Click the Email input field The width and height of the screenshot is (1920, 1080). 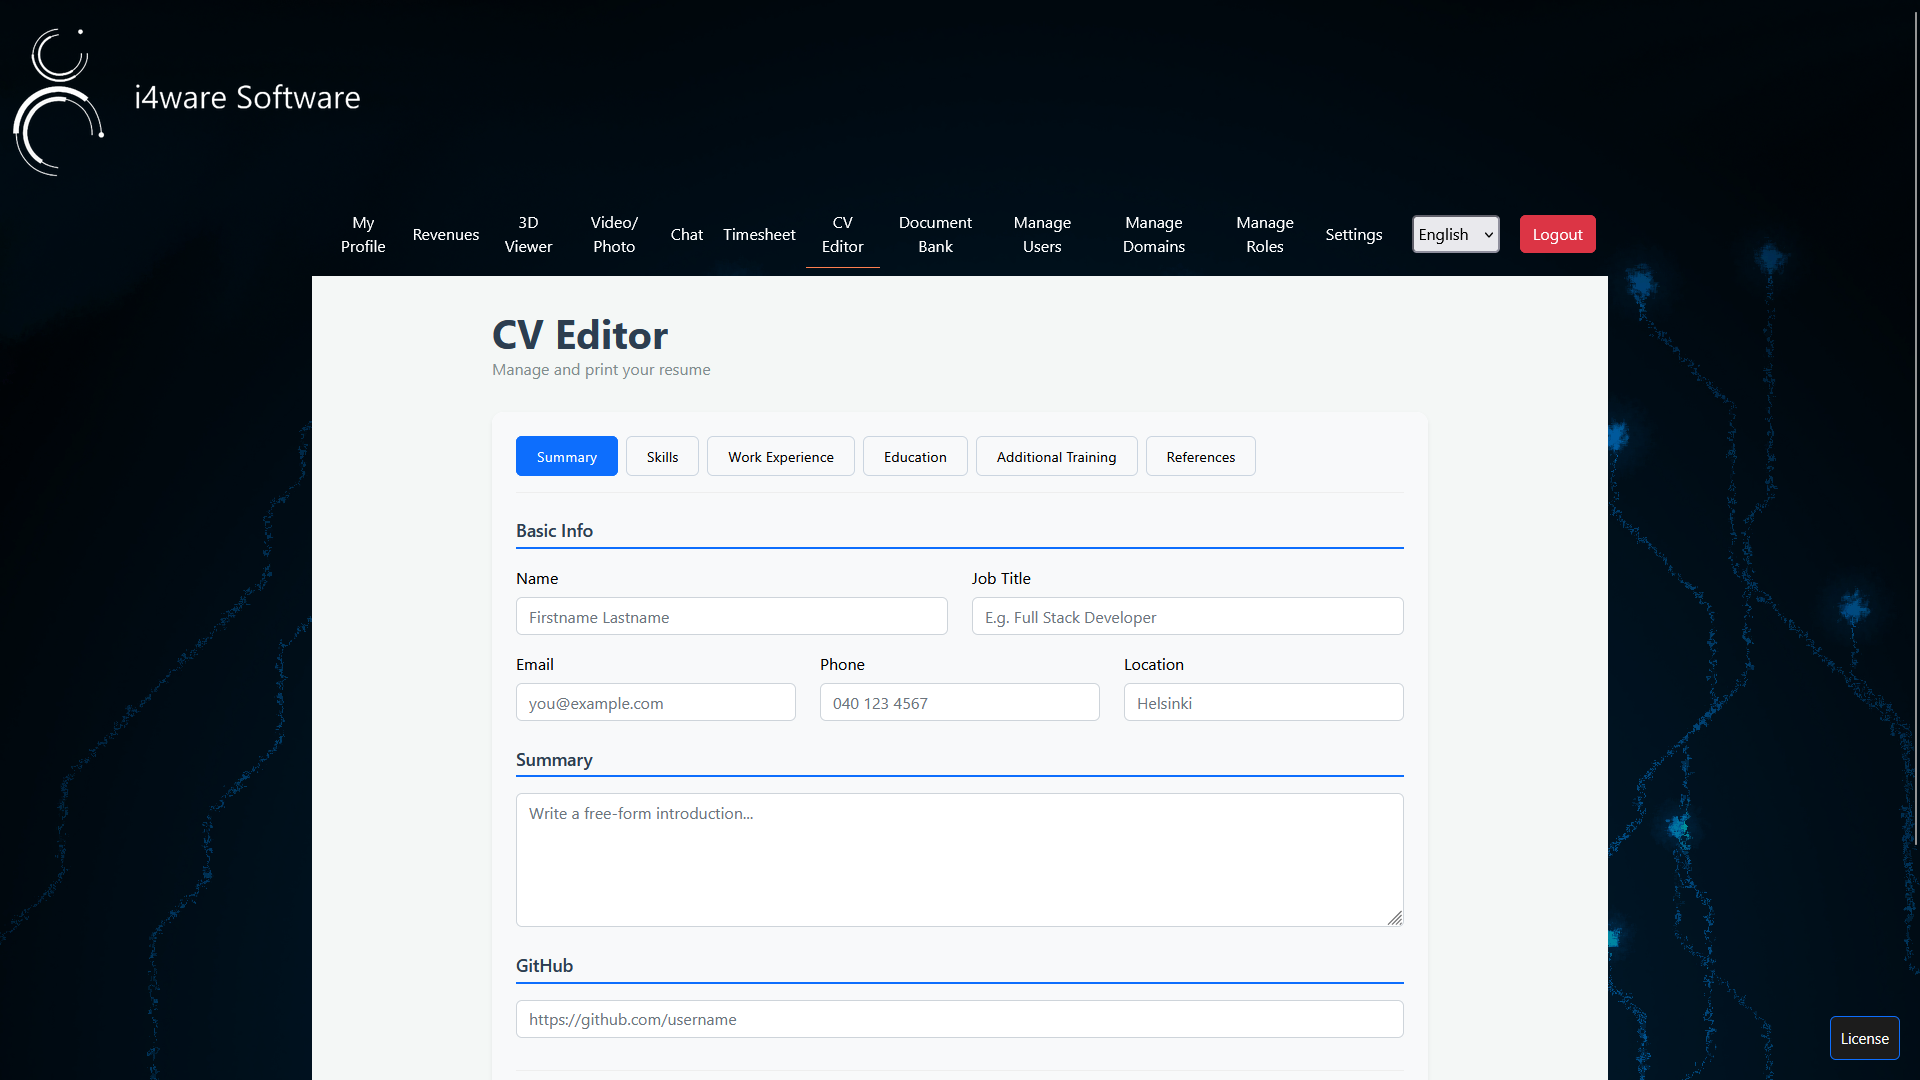click(656, 702)
